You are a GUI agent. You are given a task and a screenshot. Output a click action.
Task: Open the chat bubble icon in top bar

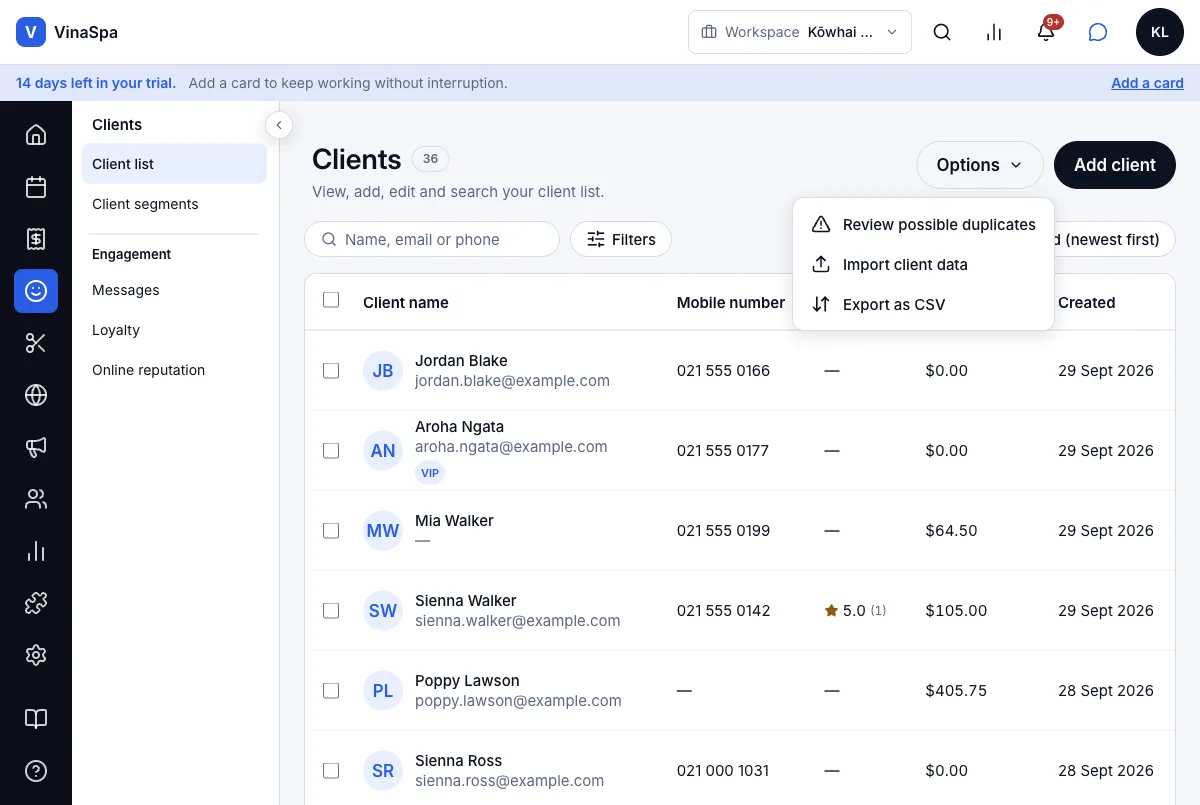point(1098,32)
